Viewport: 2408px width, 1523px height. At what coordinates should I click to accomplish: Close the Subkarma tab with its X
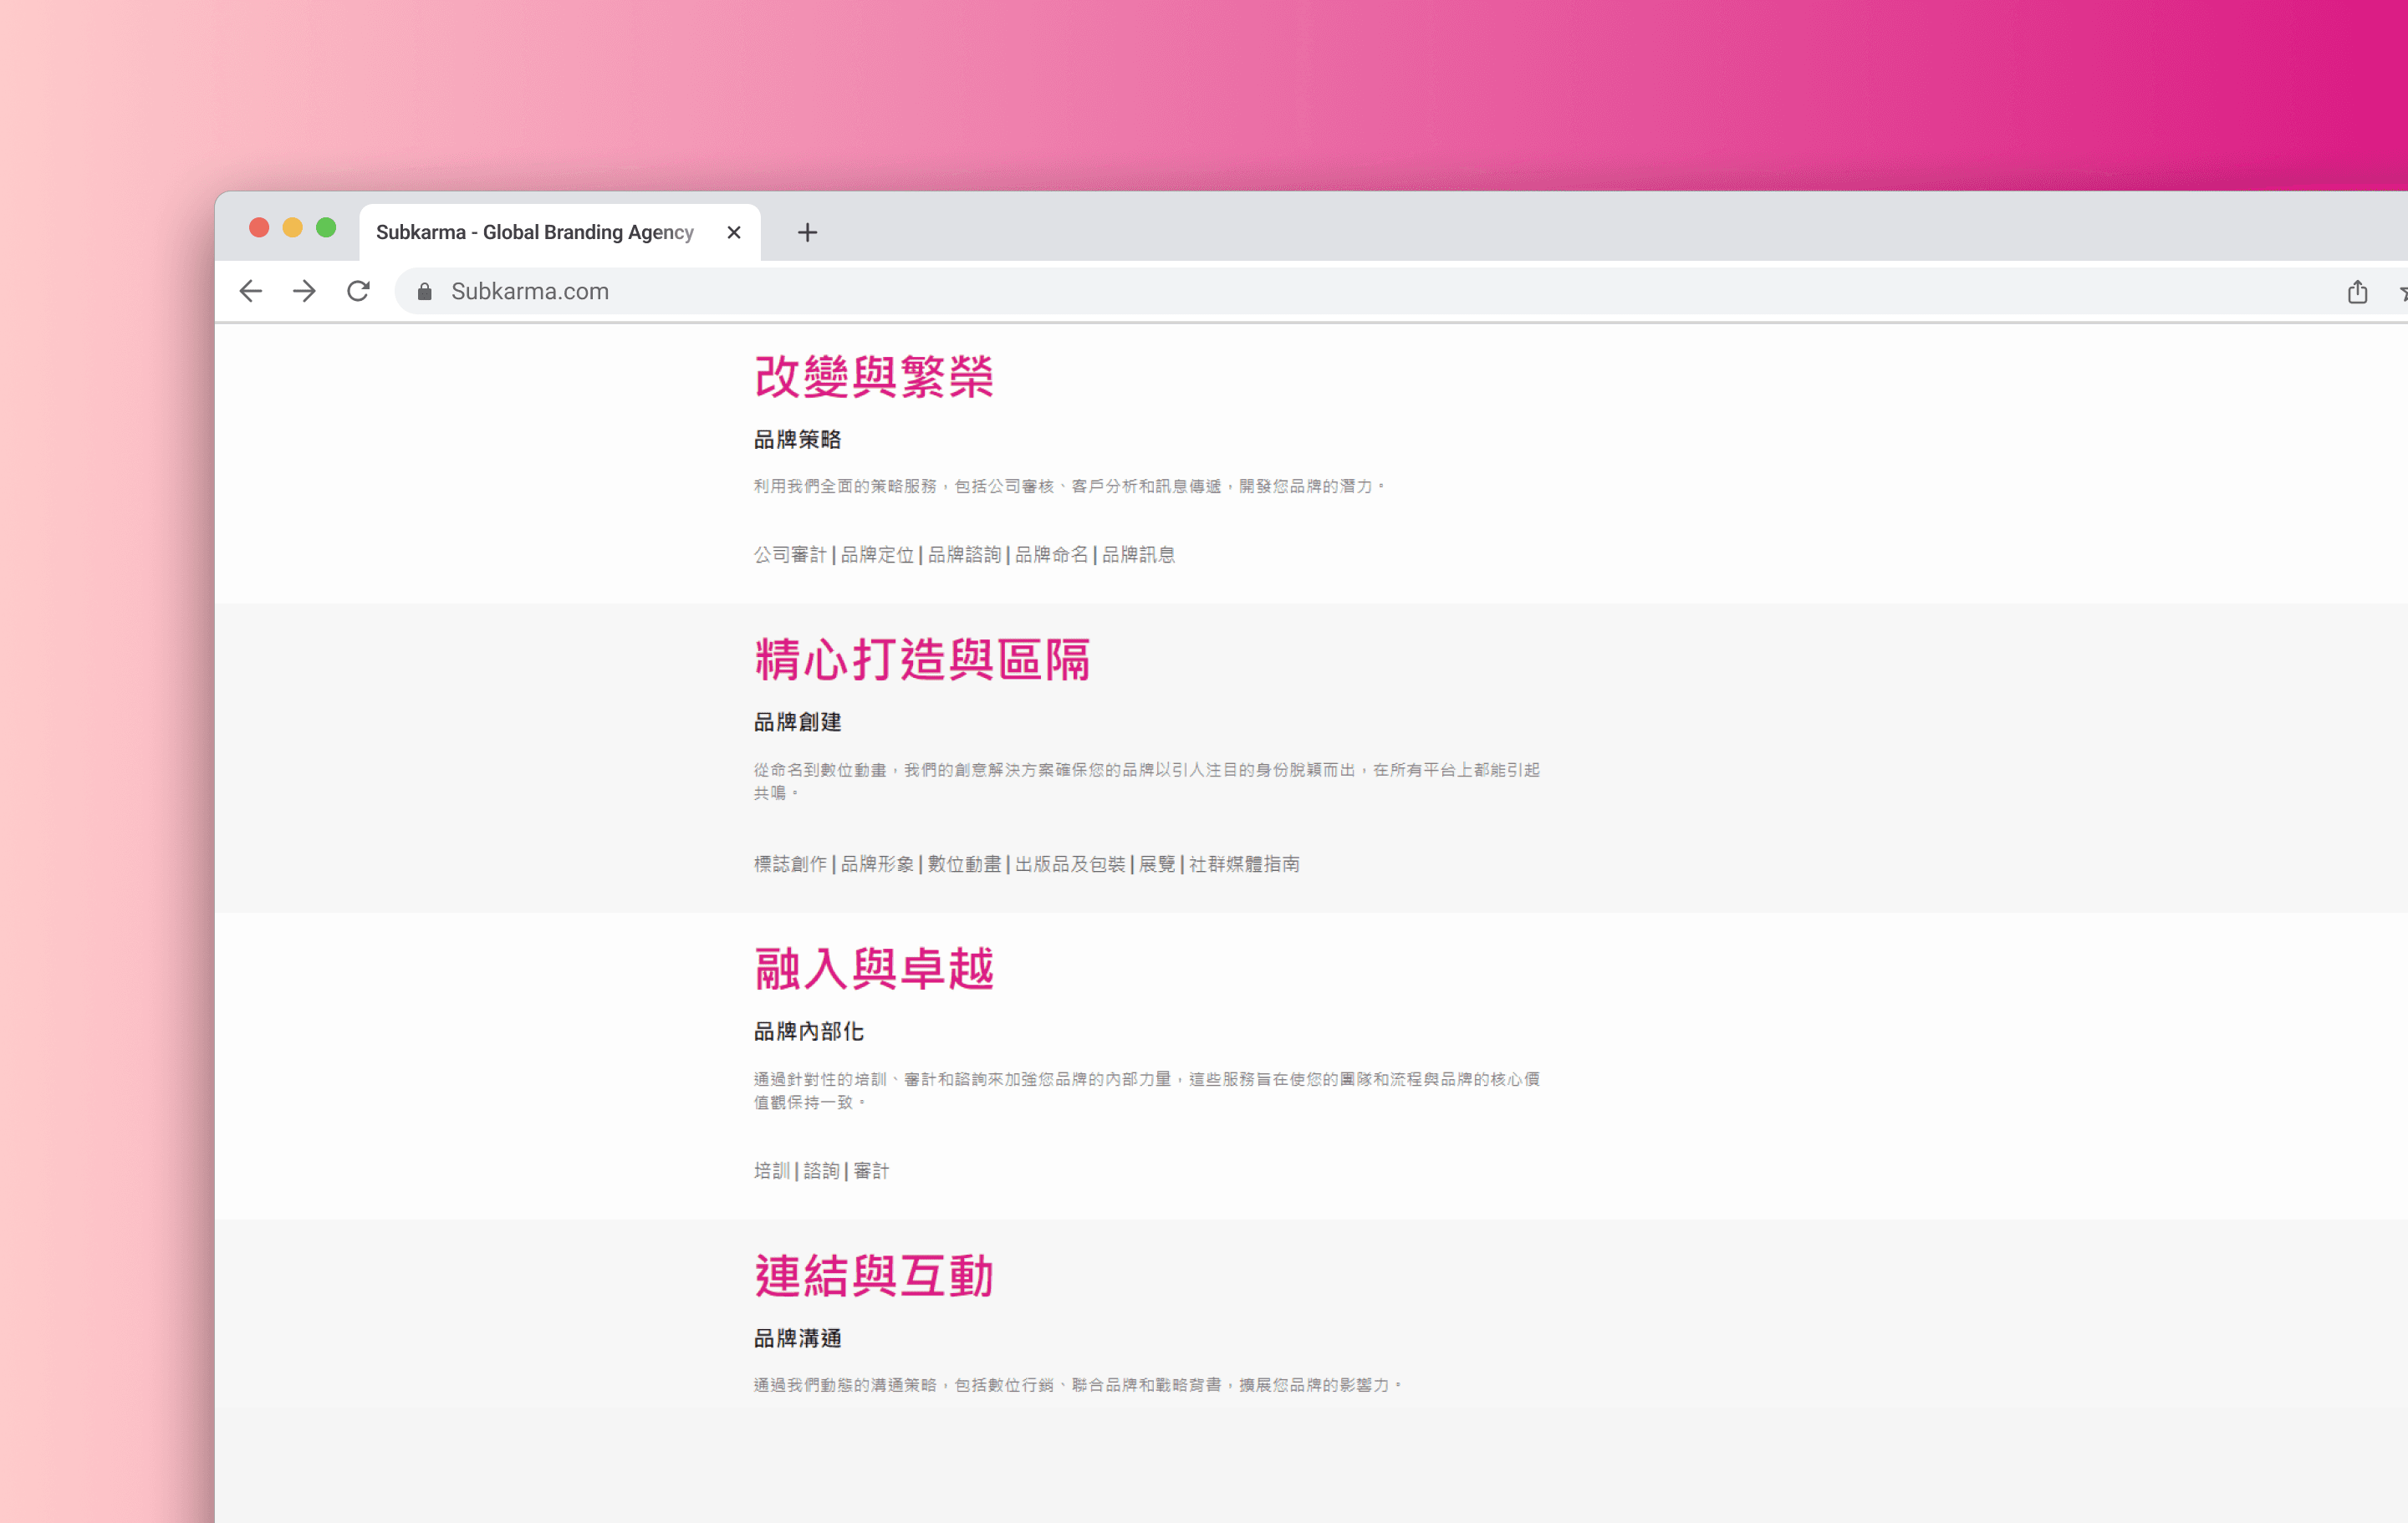point(734,232)
